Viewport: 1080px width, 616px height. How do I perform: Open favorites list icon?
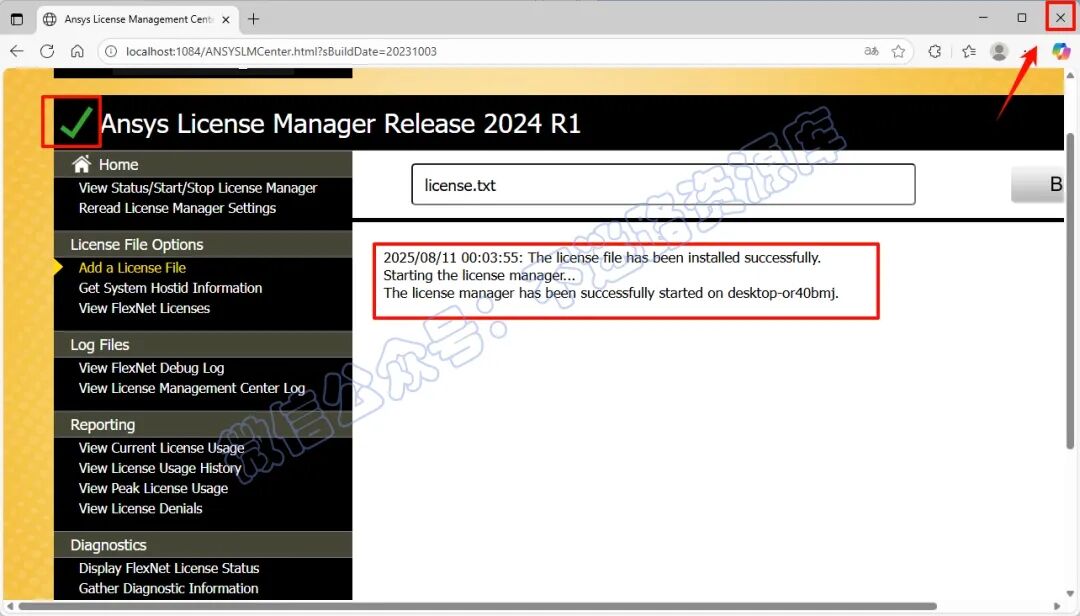click(x=969, y=51)
